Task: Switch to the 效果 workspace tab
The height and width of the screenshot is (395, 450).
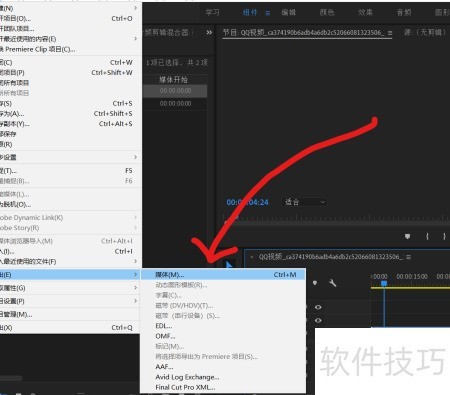Action: [x=365, y=13]
